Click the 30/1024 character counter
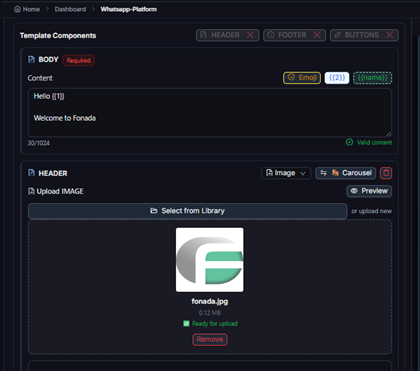 39,143
